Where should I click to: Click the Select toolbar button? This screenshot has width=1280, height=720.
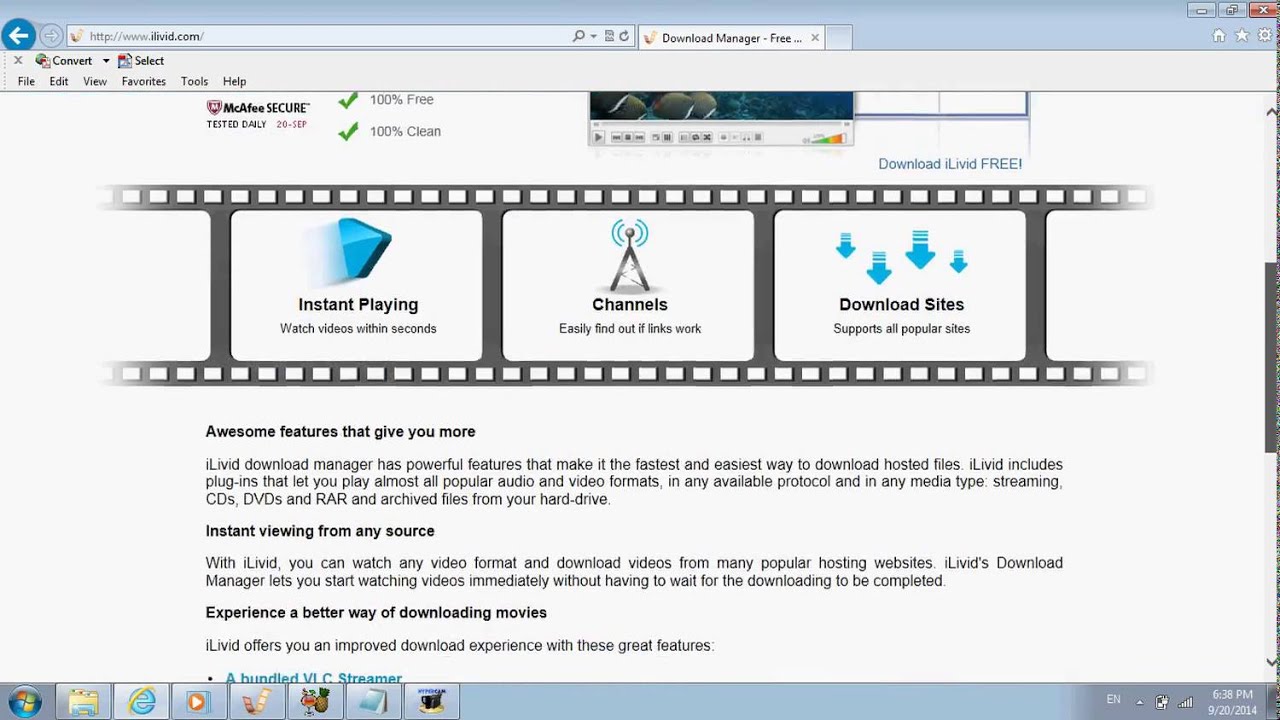141,61
